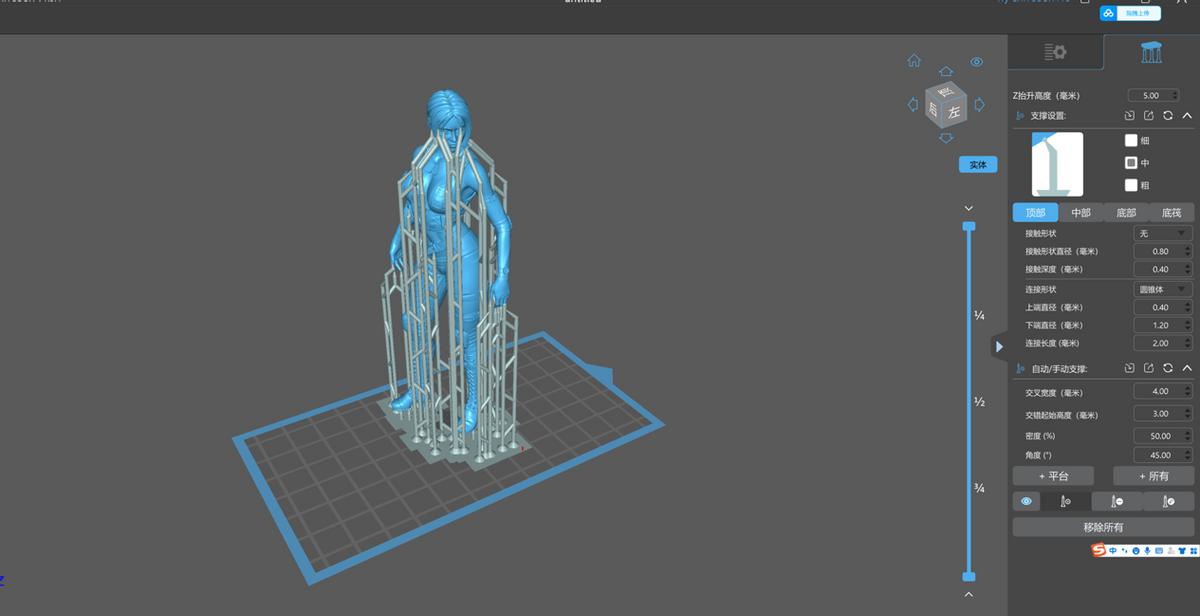Collapse the 支撑设置 section chevron
1200x616 pixels.
[x=1187, y=115]
